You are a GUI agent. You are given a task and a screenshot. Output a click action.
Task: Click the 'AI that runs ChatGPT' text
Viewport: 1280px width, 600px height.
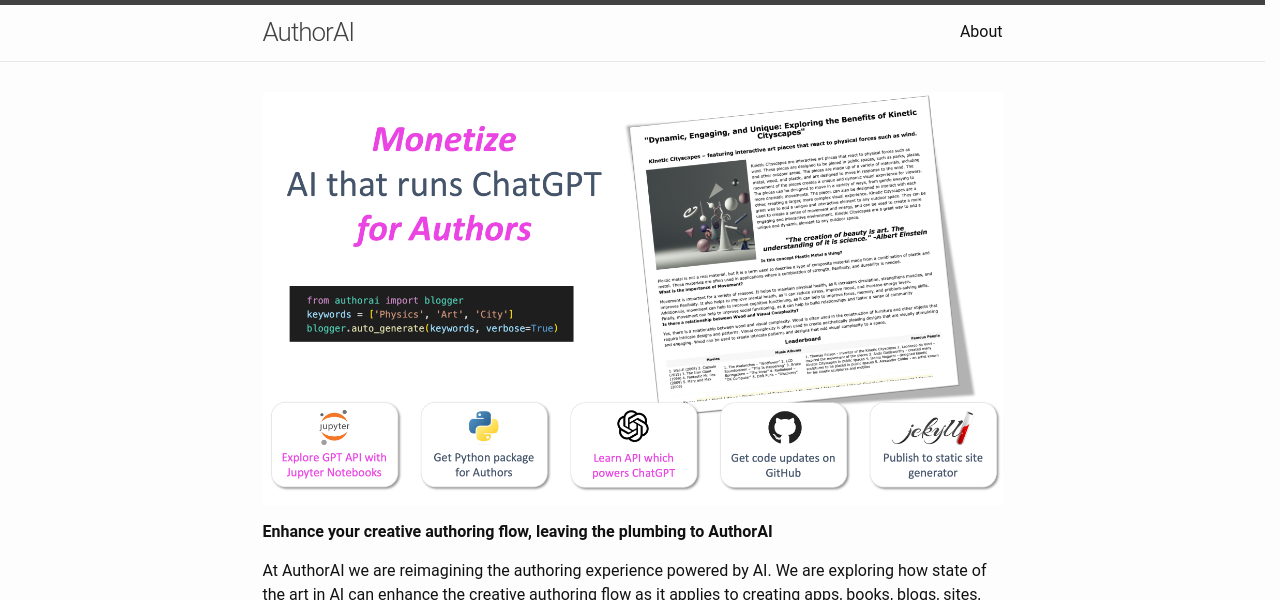pyautogui.click(x=444, y=184)
